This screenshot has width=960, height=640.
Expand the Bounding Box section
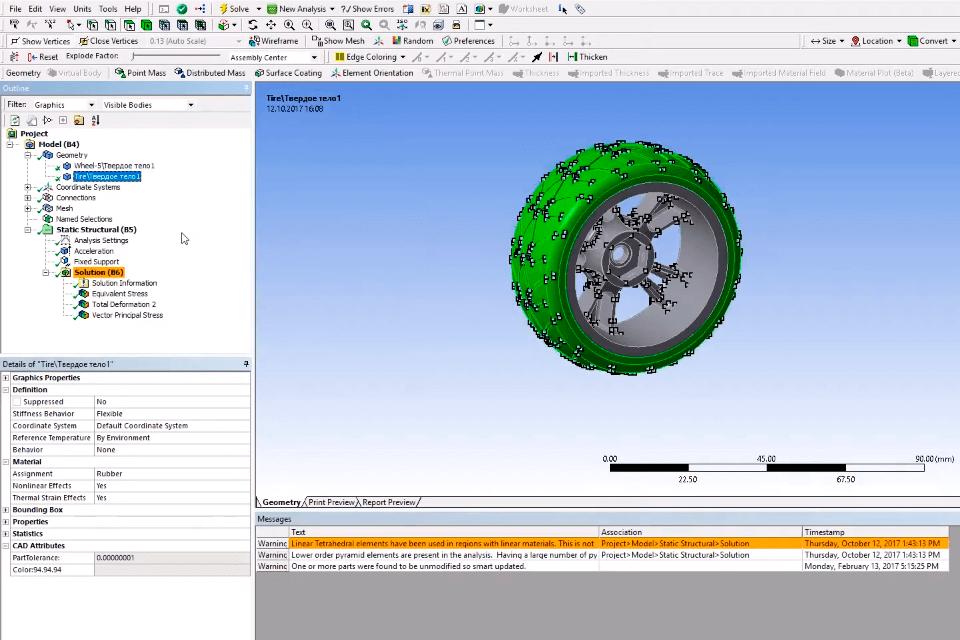coord(6,510)
